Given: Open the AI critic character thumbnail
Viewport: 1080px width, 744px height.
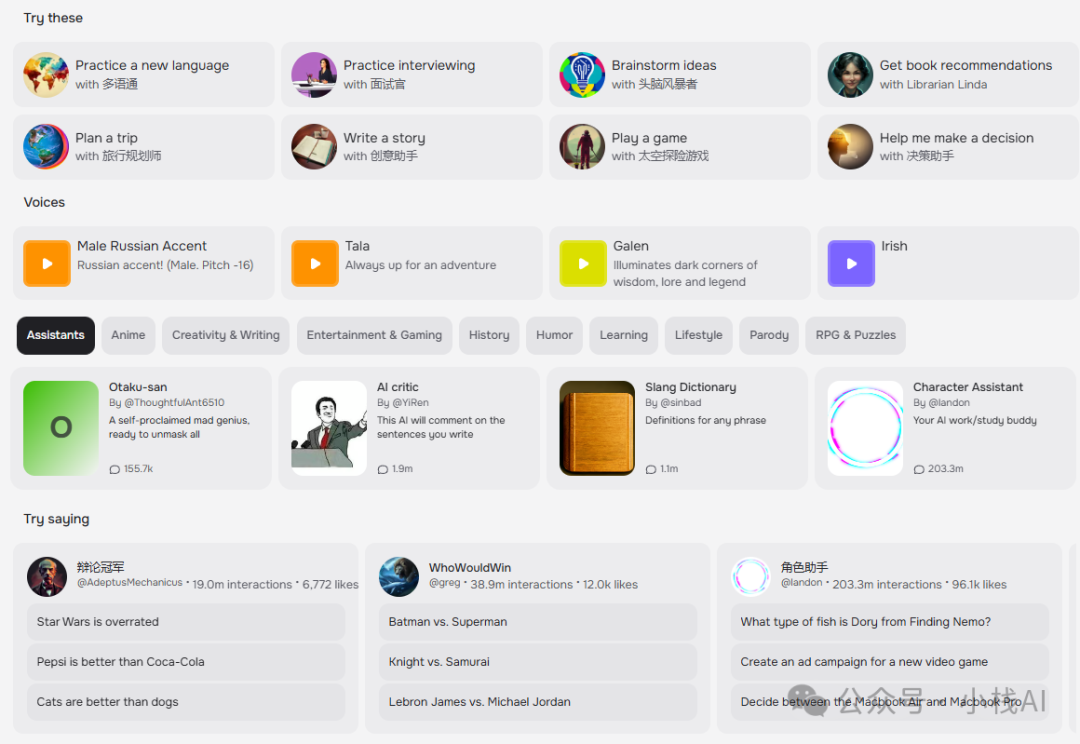Looking at the screenshot, I should point(329,428).
